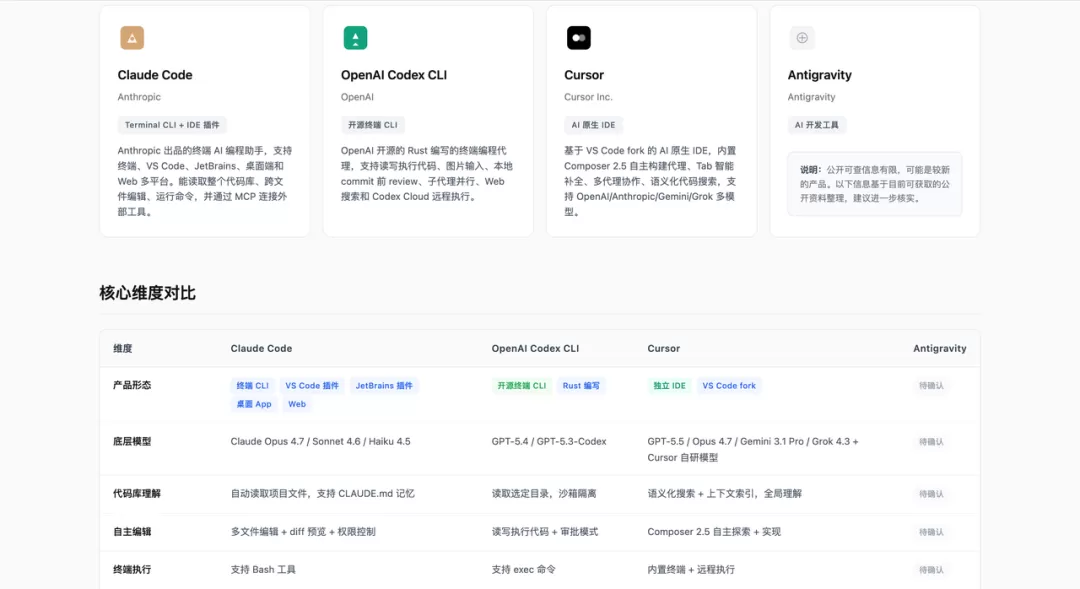Click '待确认' badge in 自主编辑 row
Image resolution: width=1080 pixels, height=589 pixels.
tap(931, 532)
